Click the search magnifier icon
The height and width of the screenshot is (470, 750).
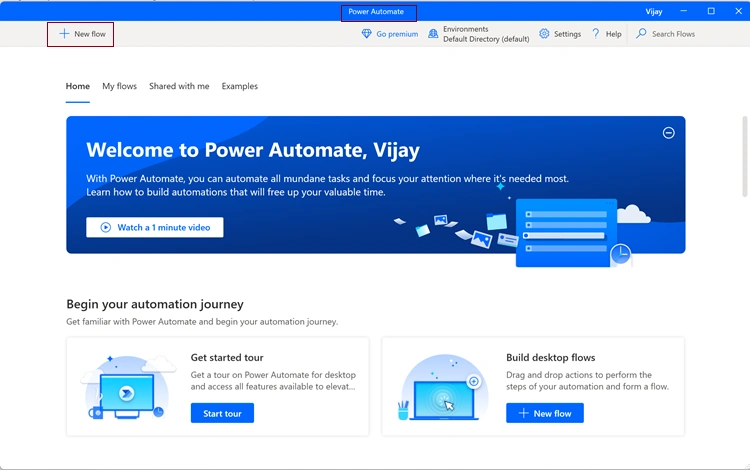tap(641, 33)
